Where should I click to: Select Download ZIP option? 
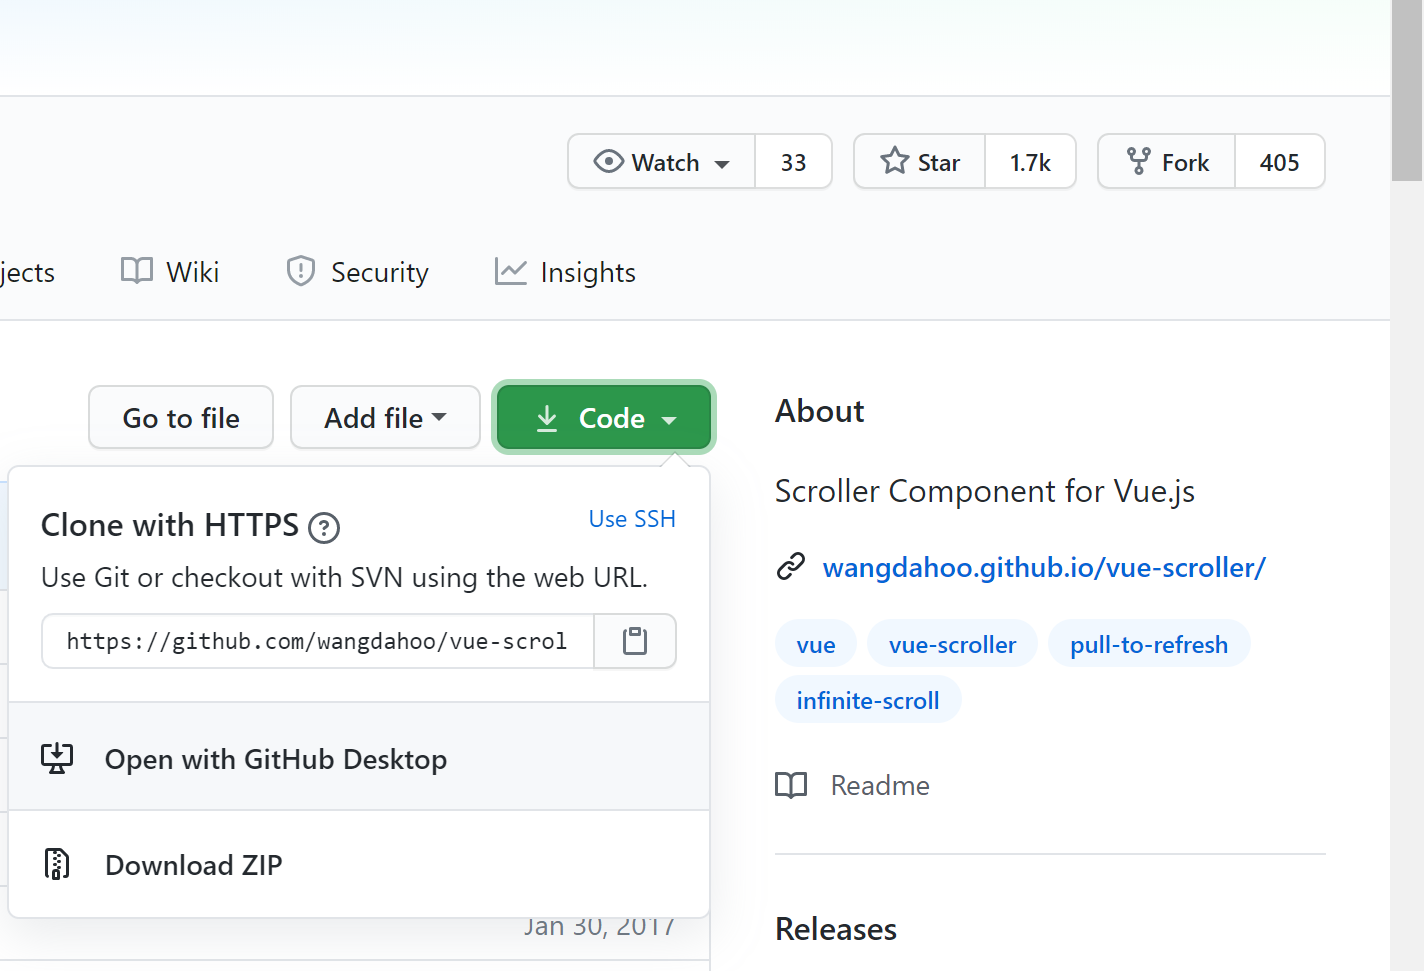pos(359,864)
